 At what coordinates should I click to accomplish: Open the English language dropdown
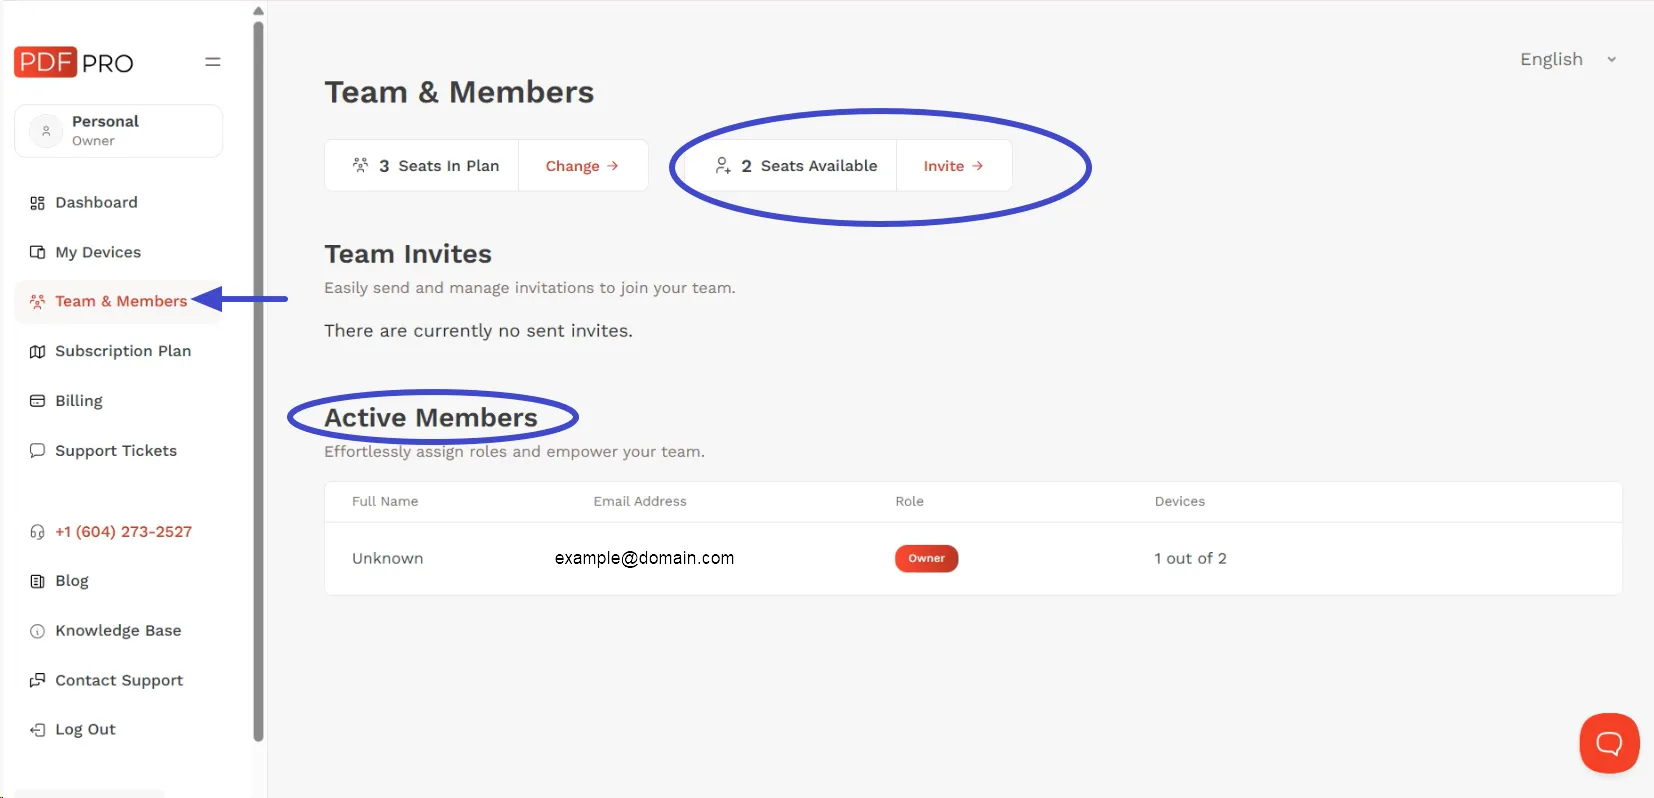(x=1568, y=59)
